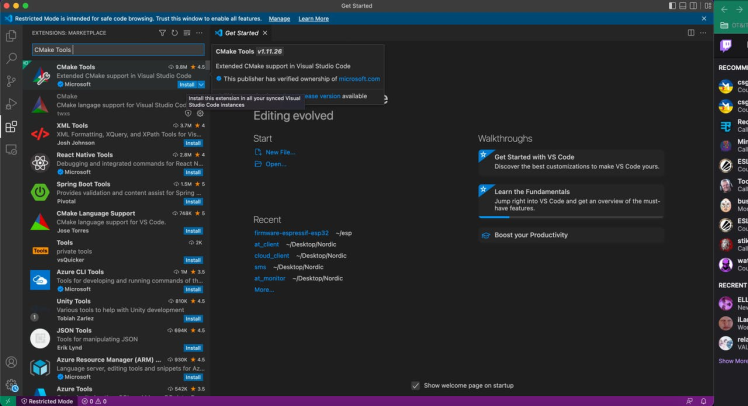Open Boost your Productivity walkthrough

(571, 235)
